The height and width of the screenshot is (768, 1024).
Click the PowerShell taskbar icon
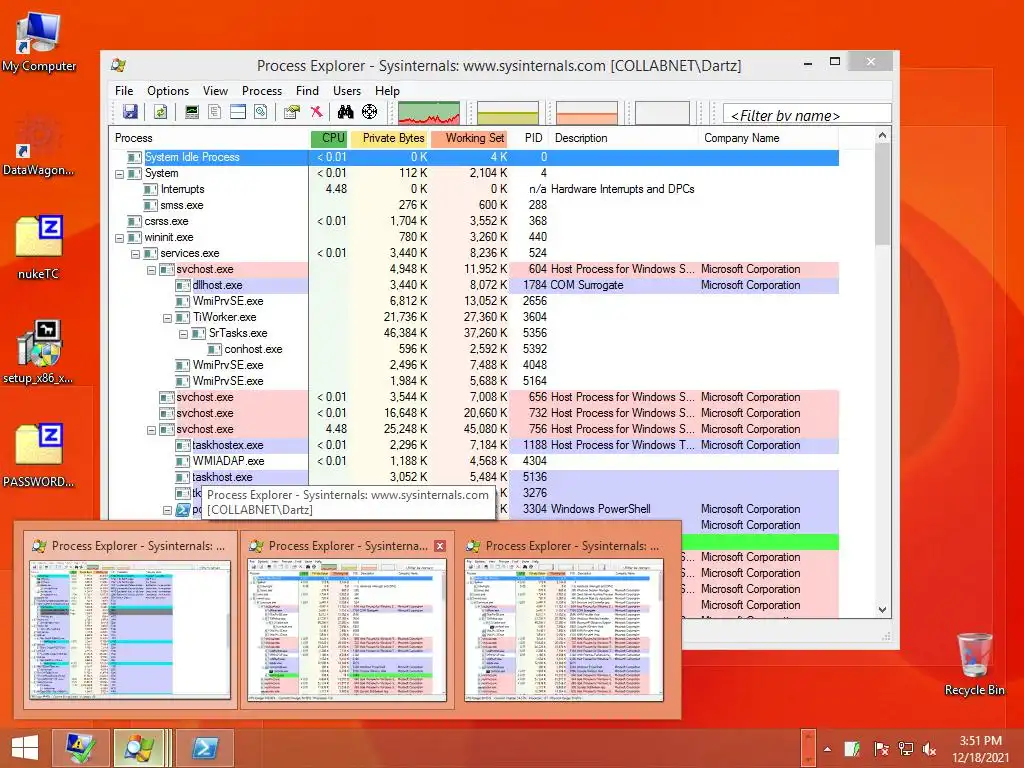204,748
